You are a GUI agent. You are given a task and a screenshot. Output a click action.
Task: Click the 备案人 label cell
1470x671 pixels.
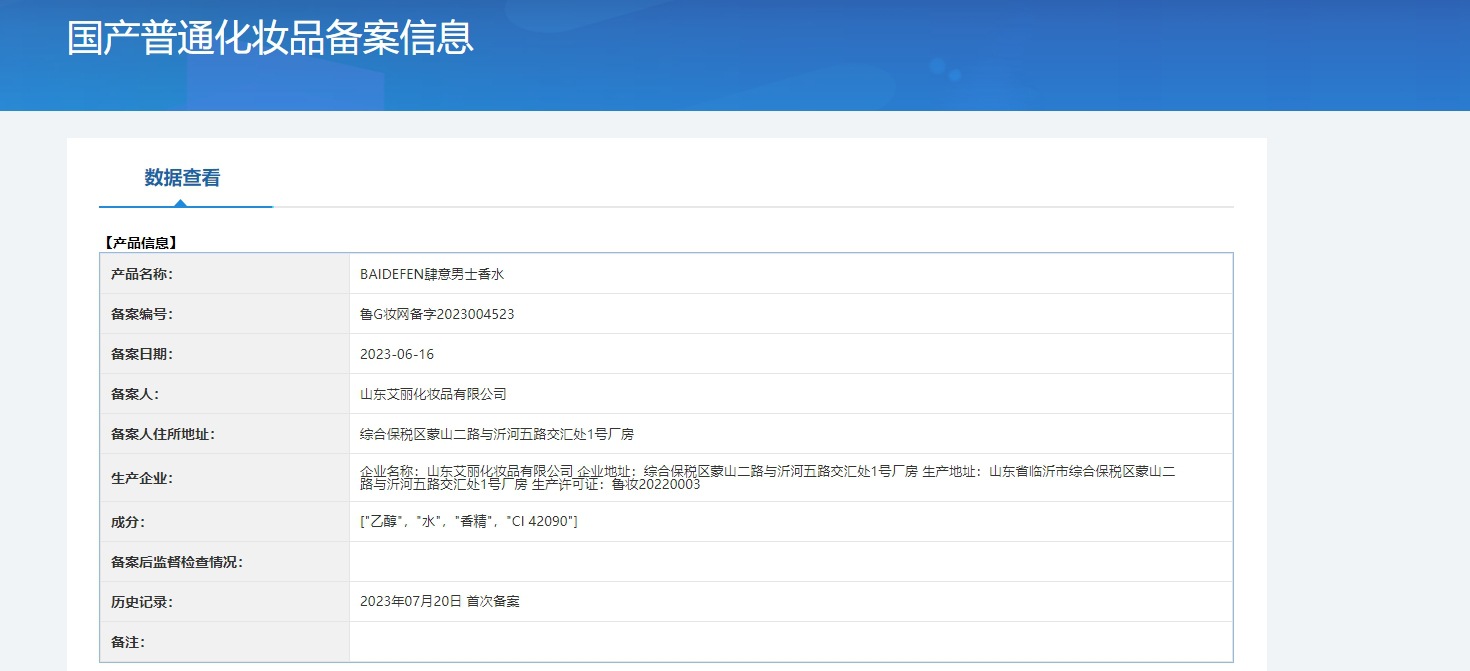tap(225, 394)
